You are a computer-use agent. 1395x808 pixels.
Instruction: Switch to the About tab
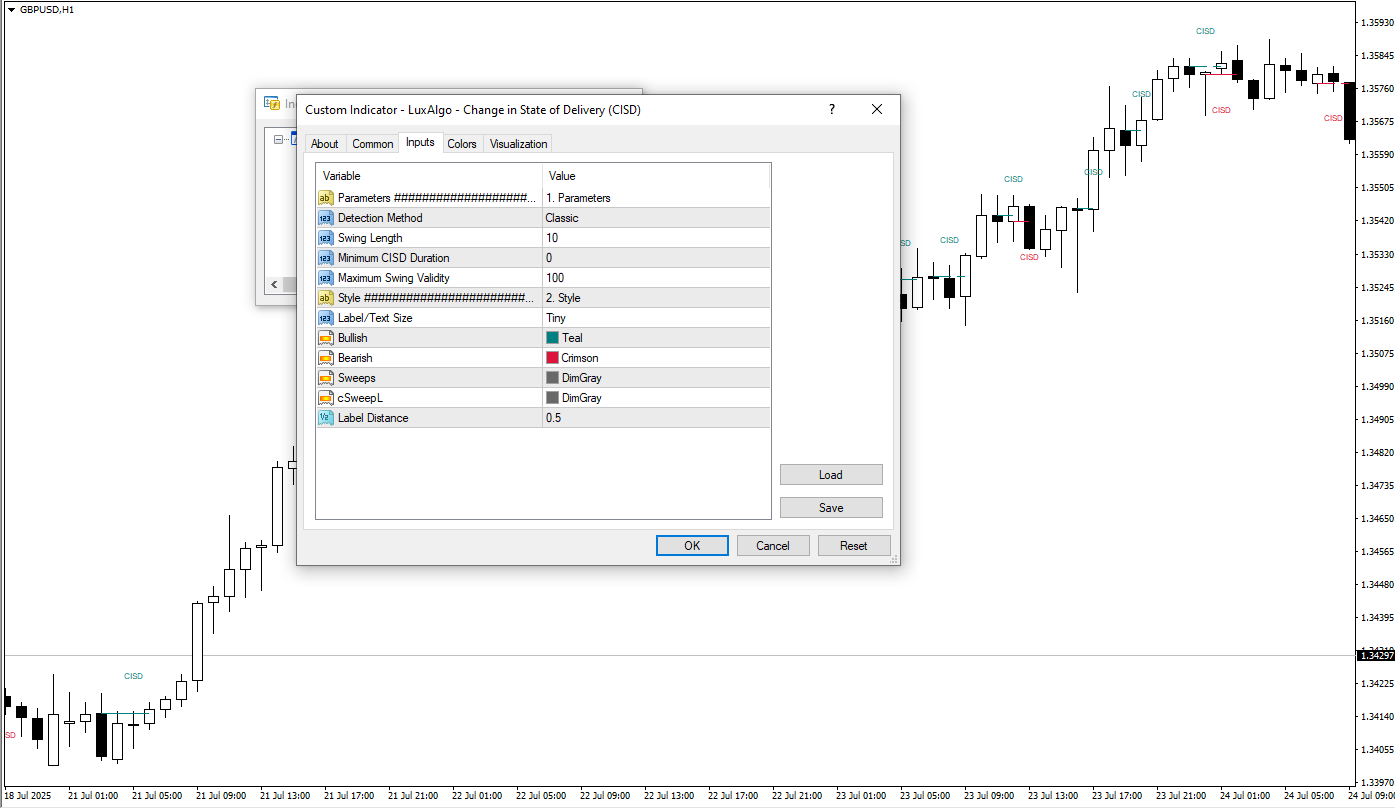[325, 144]
